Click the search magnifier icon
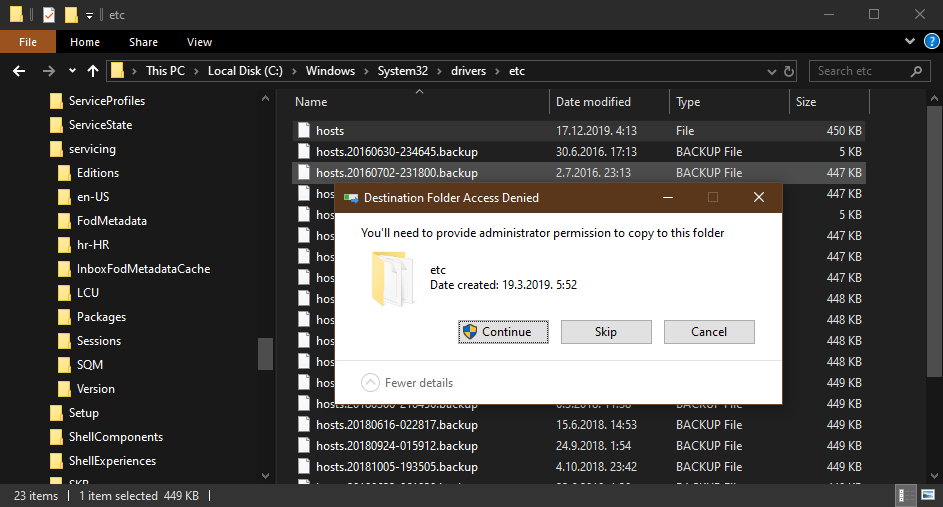Viewport: 943px width, 507px height. click(x=916, y=71)
